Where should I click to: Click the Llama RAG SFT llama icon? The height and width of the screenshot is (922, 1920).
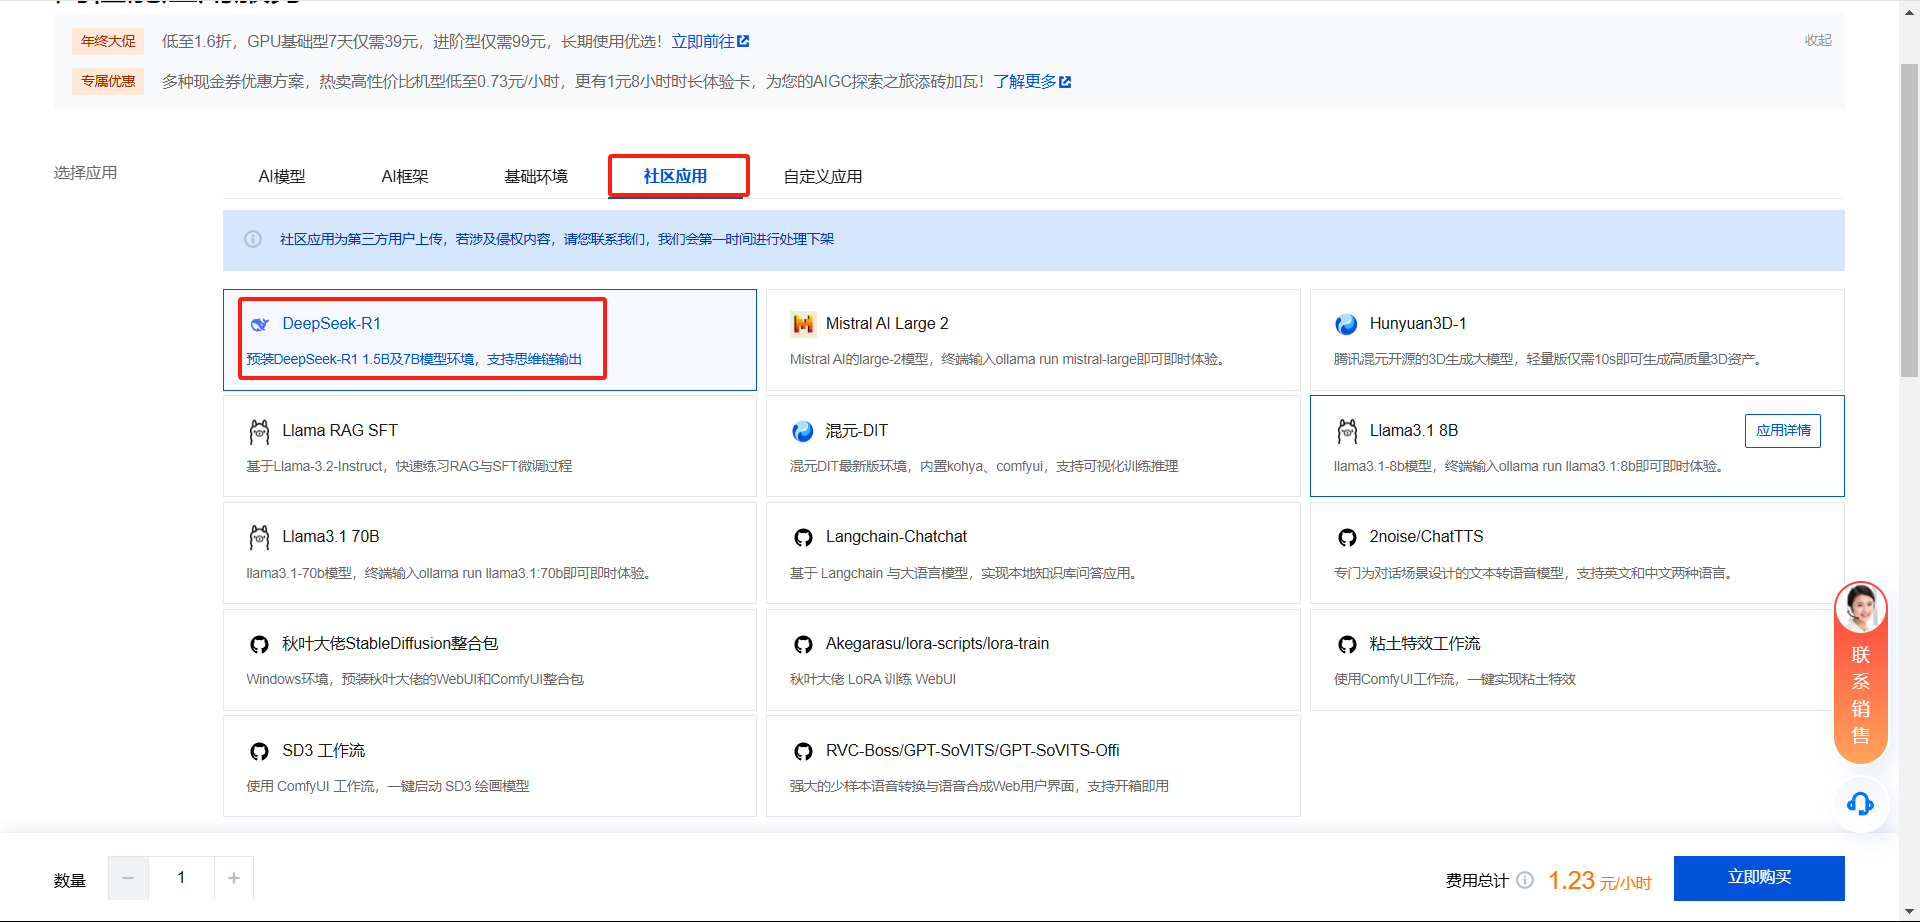[x=260, y=431]
